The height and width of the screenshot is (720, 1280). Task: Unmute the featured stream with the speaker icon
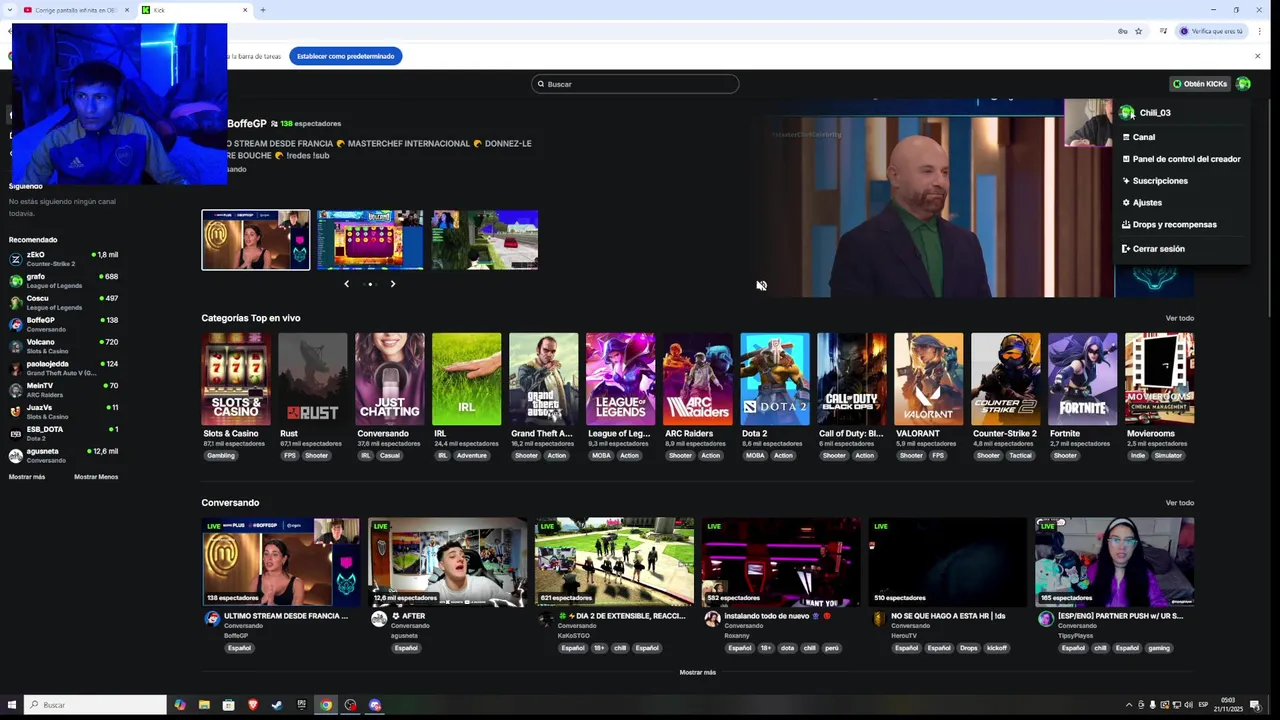click(x=761, y=286)
